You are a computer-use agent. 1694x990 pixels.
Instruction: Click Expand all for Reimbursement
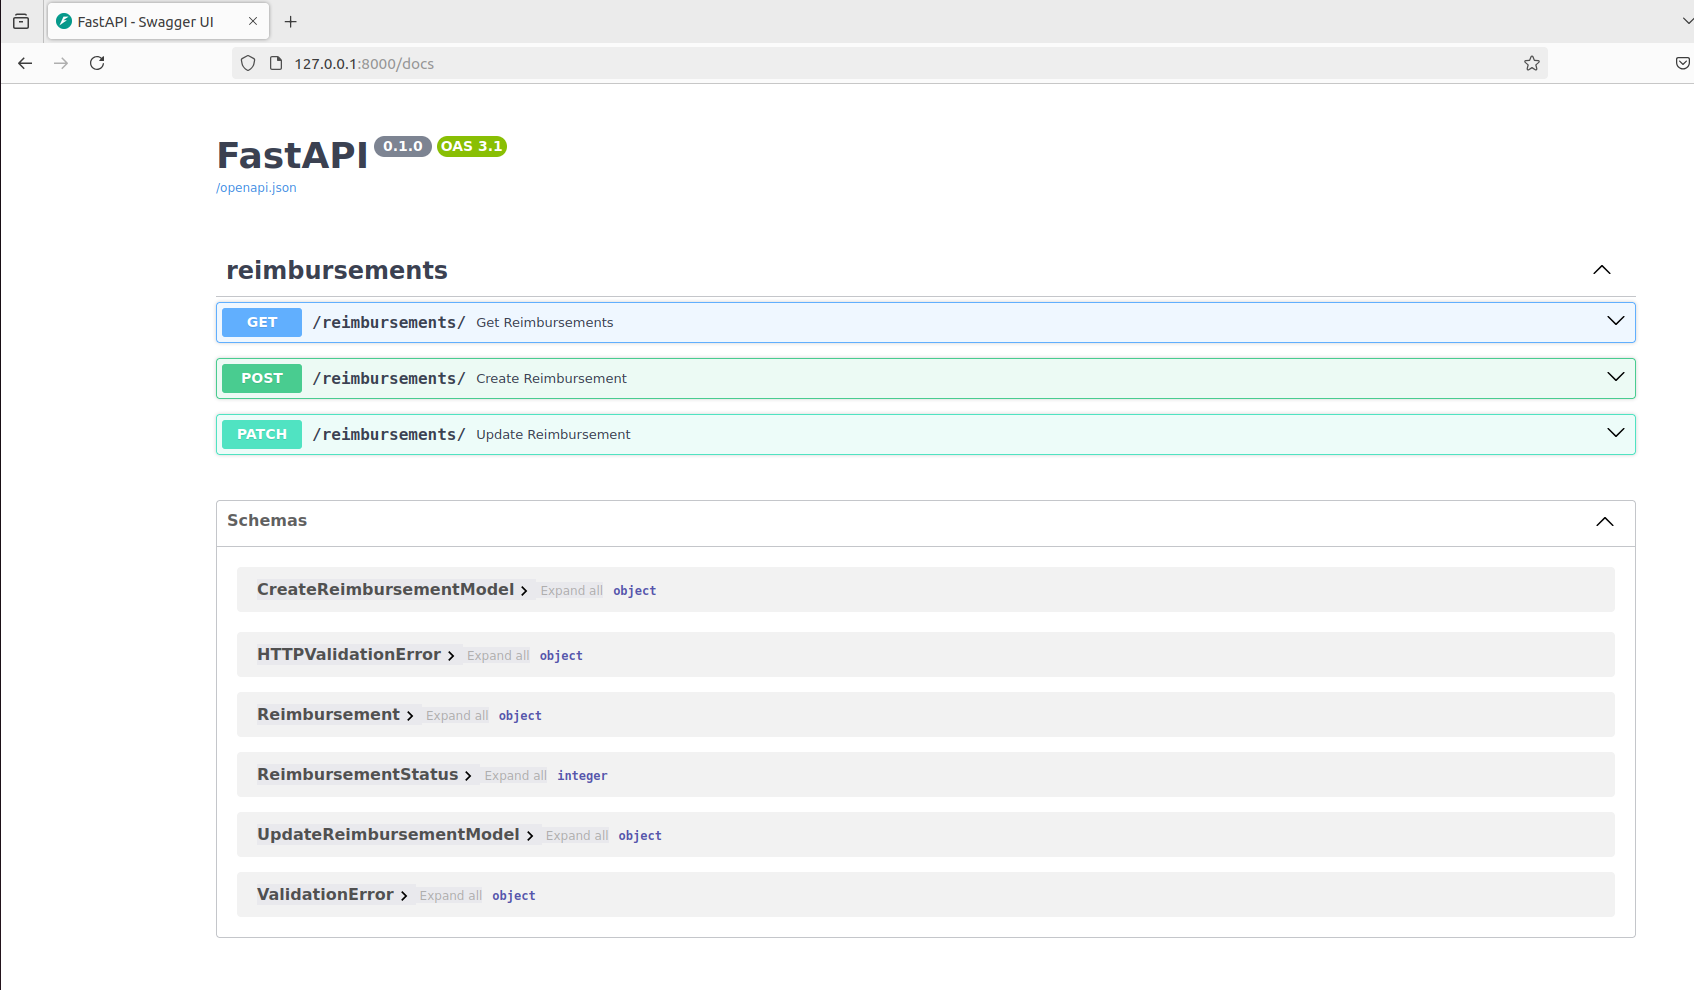457,716
